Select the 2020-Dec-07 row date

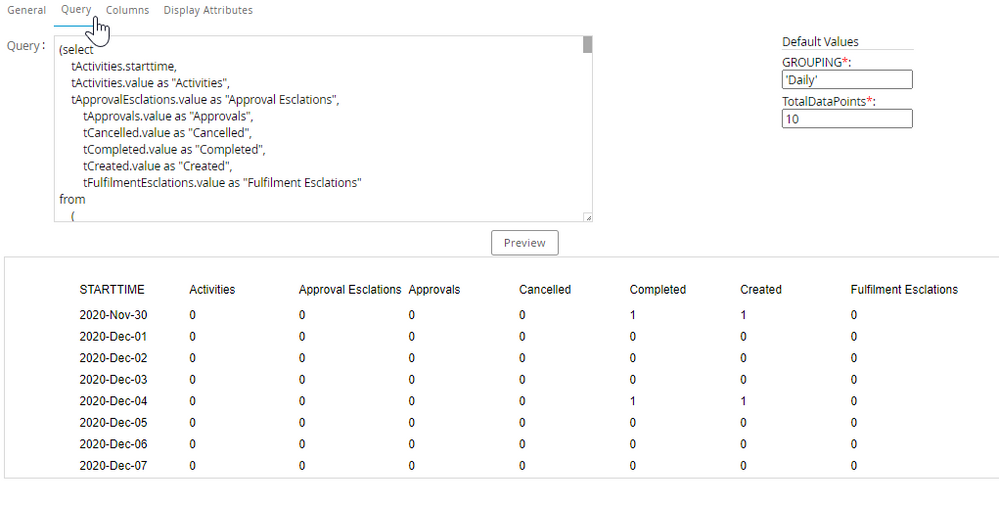point(113,466)
